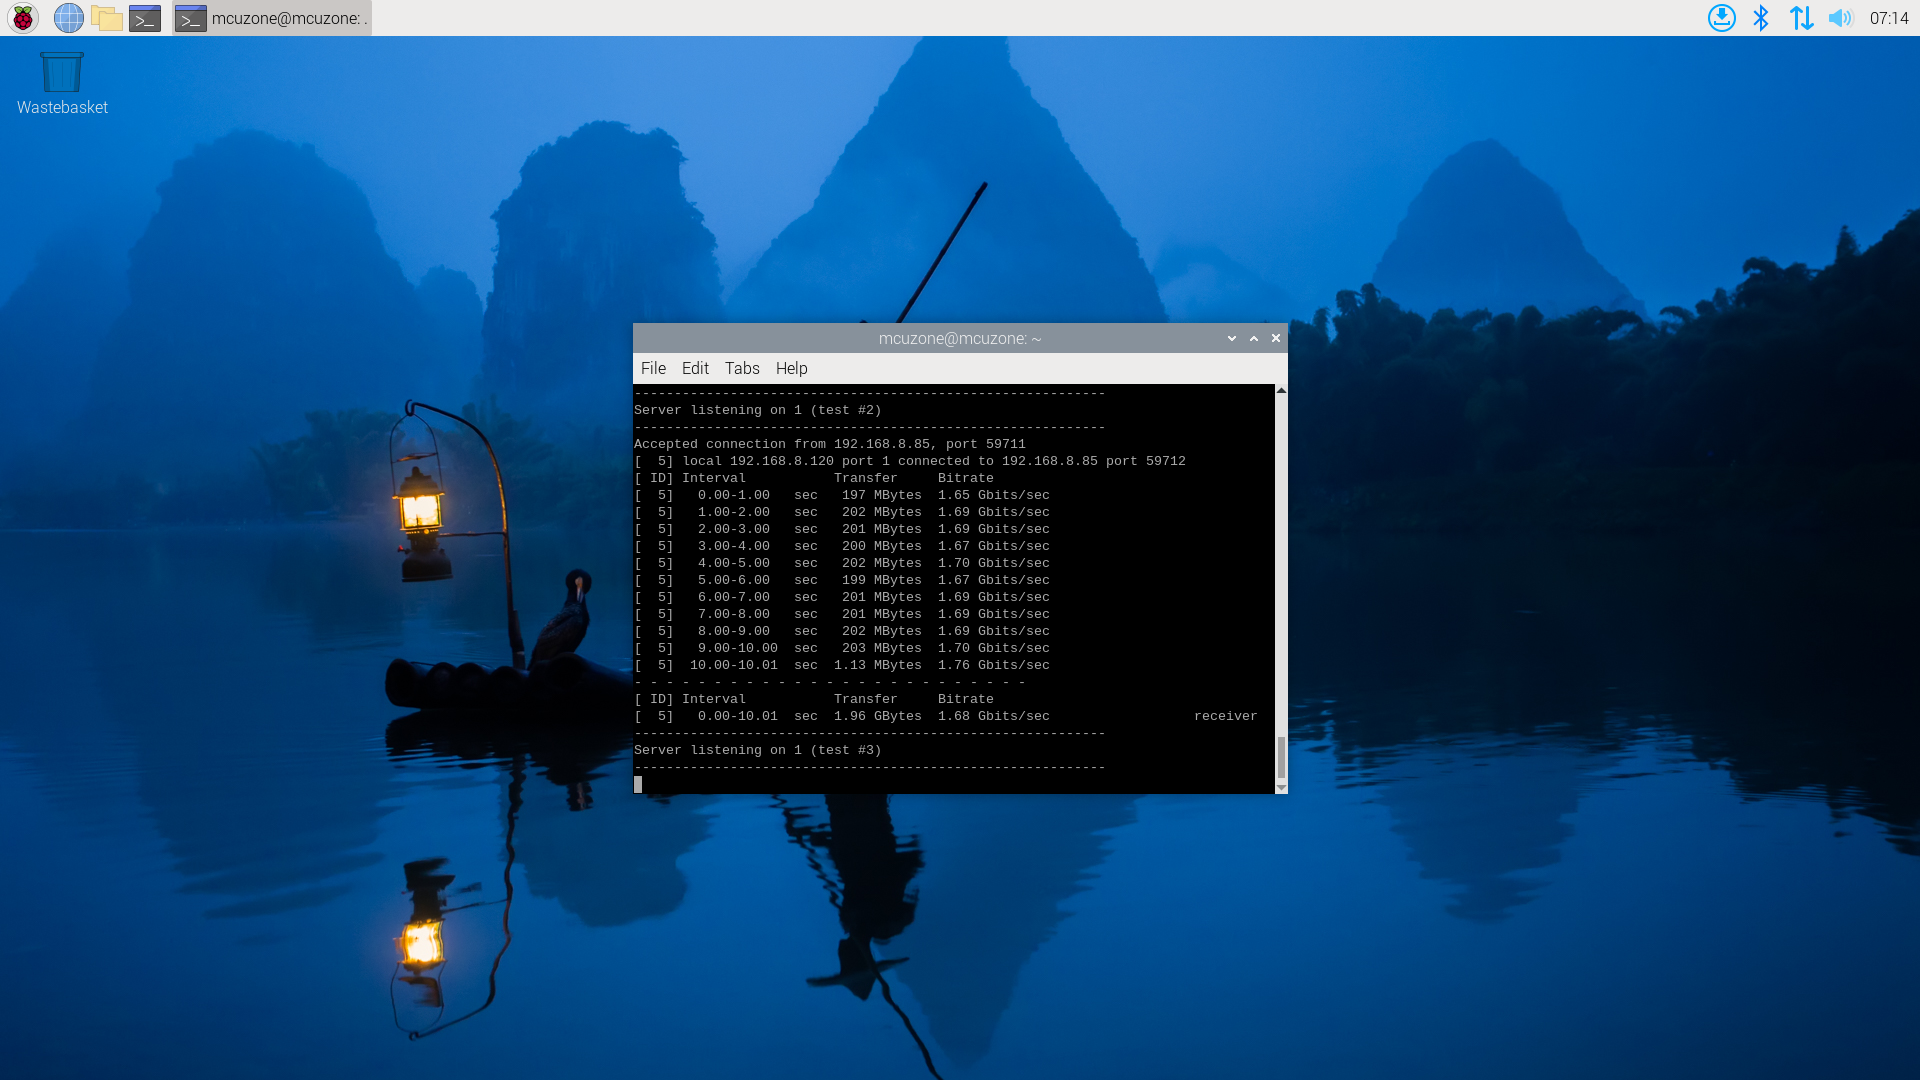Viewport: 1920px width, 1080px height.
Task: Launch new terminal from taskbar launcher
Action: (x=145, y=18)
